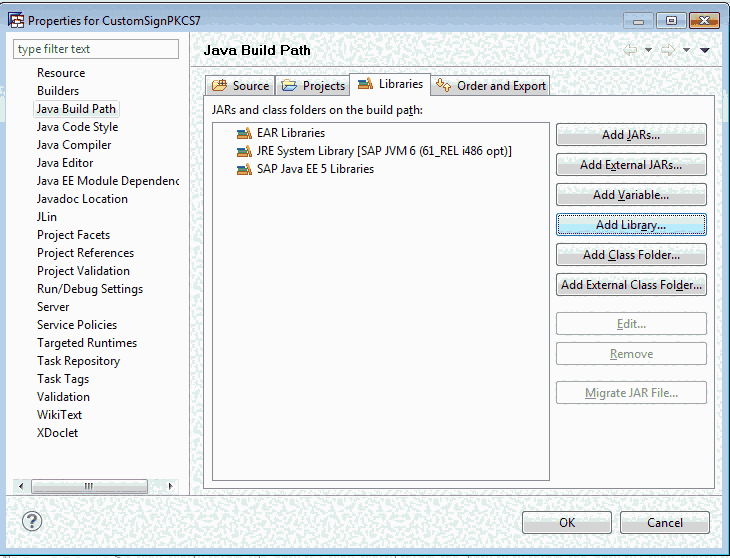Image resolution: width=730 pixels, height=558 pixels.
Task: Select Java EE Module Dependencies entry
Action: tap(108, 181)
